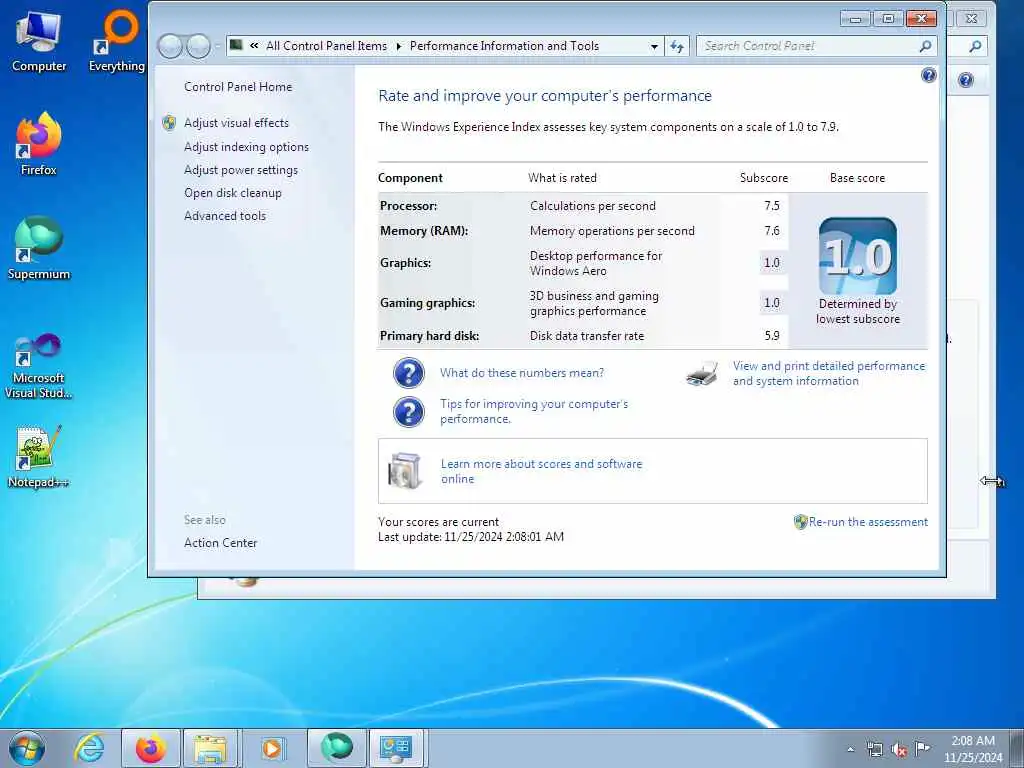
Task: Click the blue Help icon in front window
Action: pos(929,75)
